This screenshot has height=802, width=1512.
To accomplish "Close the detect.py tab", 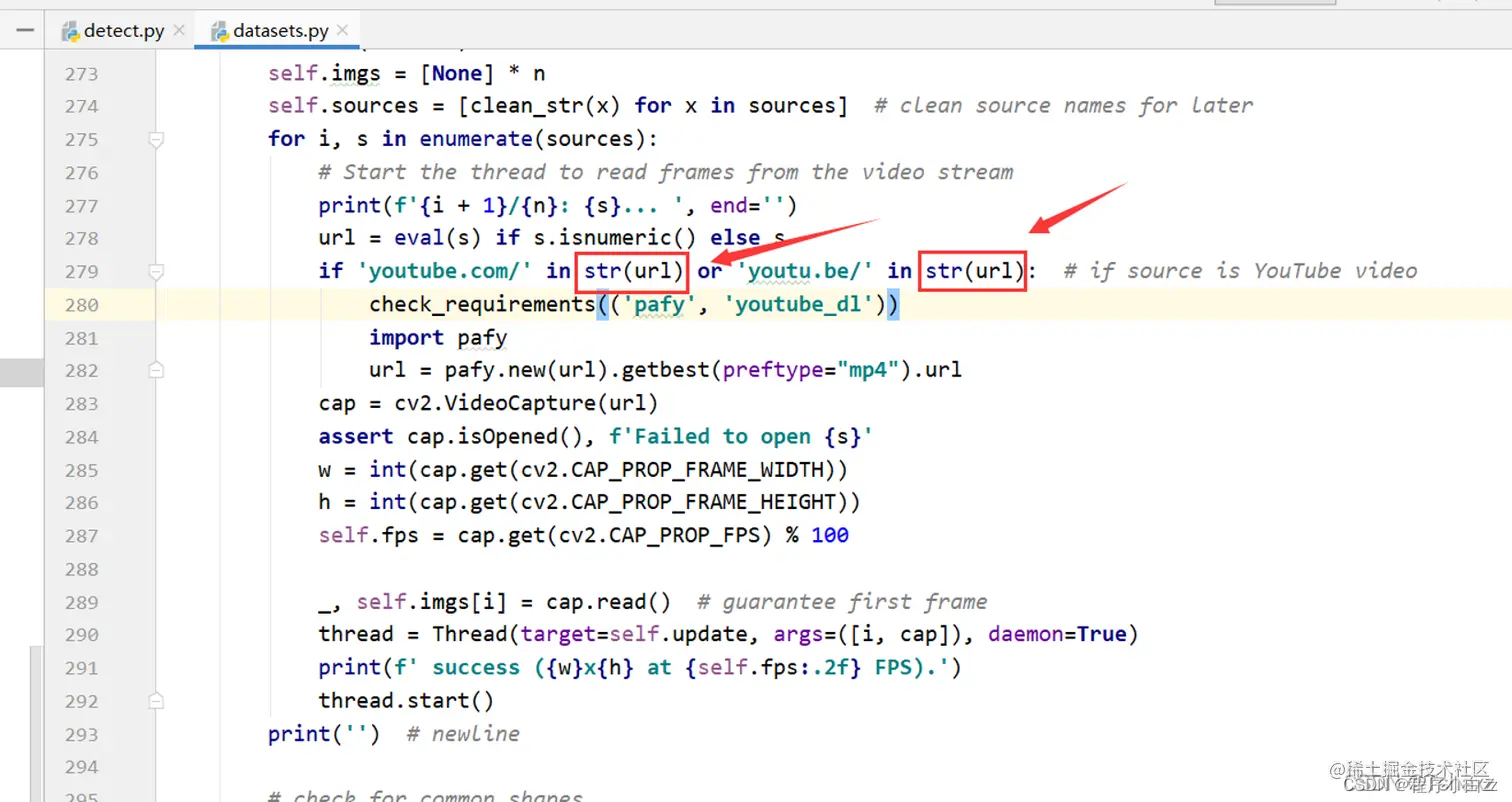I will (179, 31).
